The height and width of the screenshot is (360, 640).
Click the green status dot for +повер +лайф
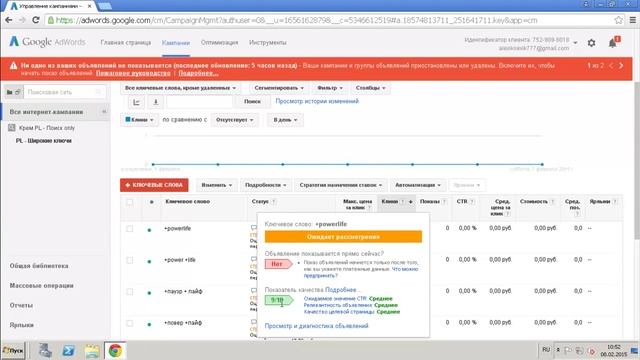[x=149, y=324]
